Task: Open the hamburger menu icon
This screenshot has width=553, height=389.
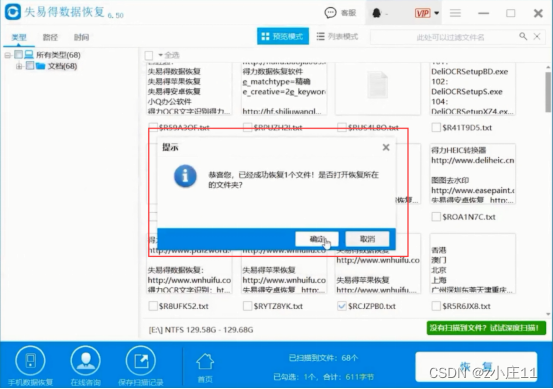Action: coord(455,13)
